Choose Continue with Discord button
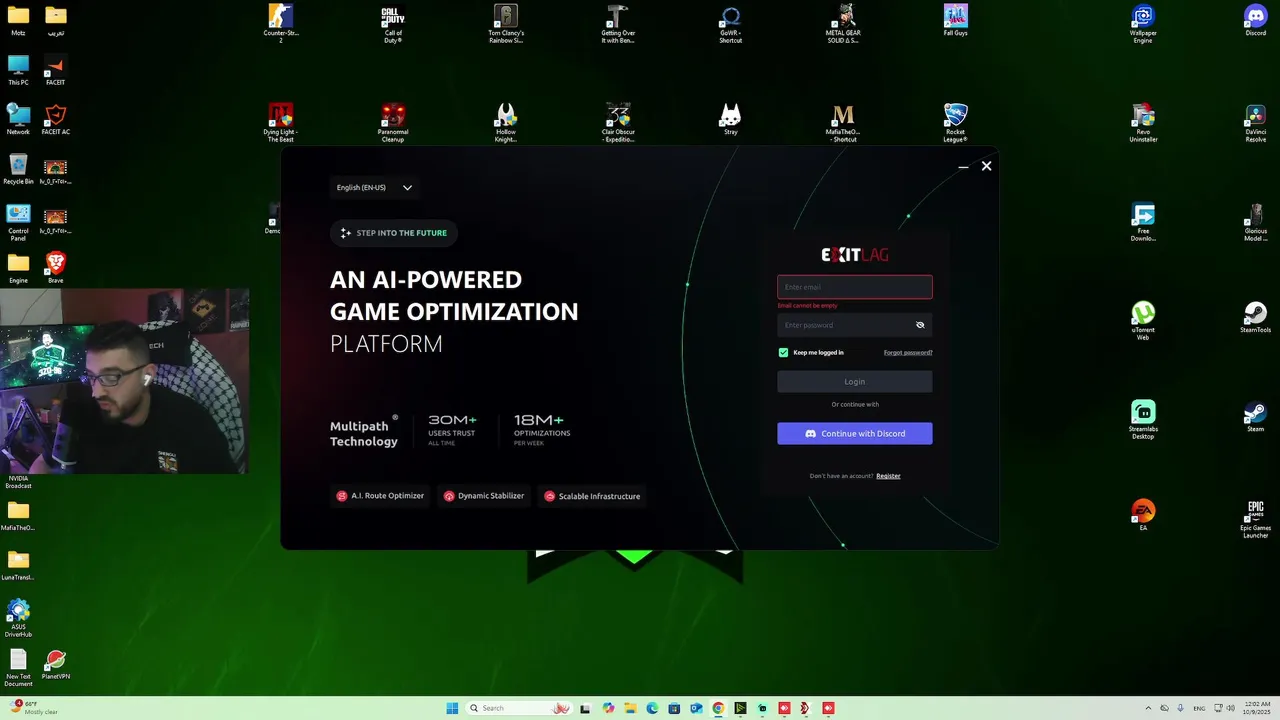The height and width of the screenshot is (720, 1280). click(855, 433)
